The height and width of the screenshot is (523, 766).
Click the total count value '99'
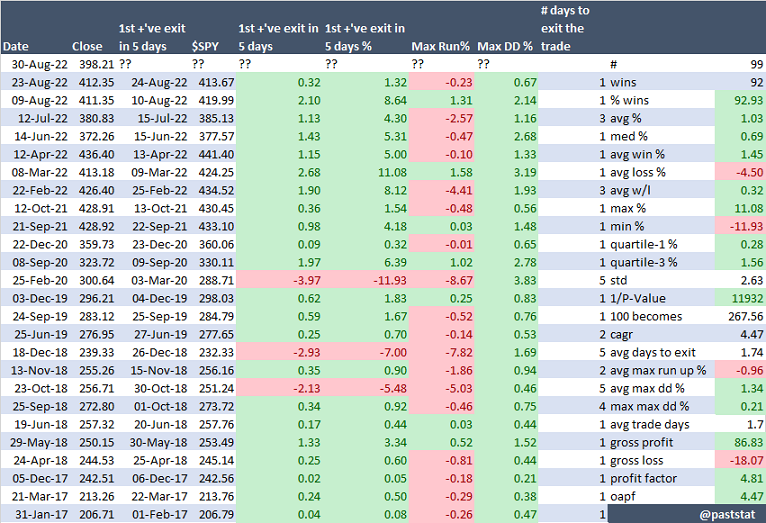click(757, 64)
